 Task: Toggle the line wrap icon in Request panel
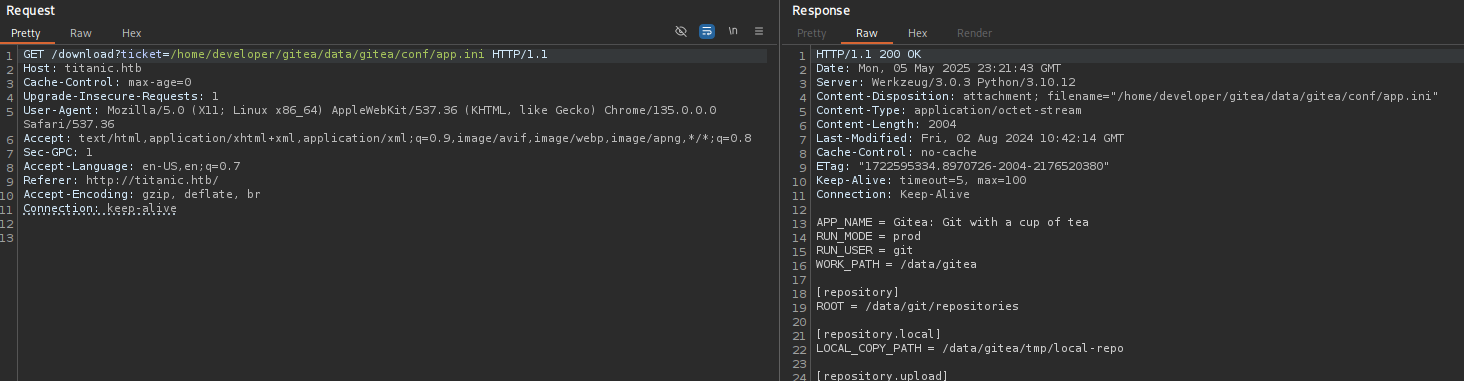point(707,32)
